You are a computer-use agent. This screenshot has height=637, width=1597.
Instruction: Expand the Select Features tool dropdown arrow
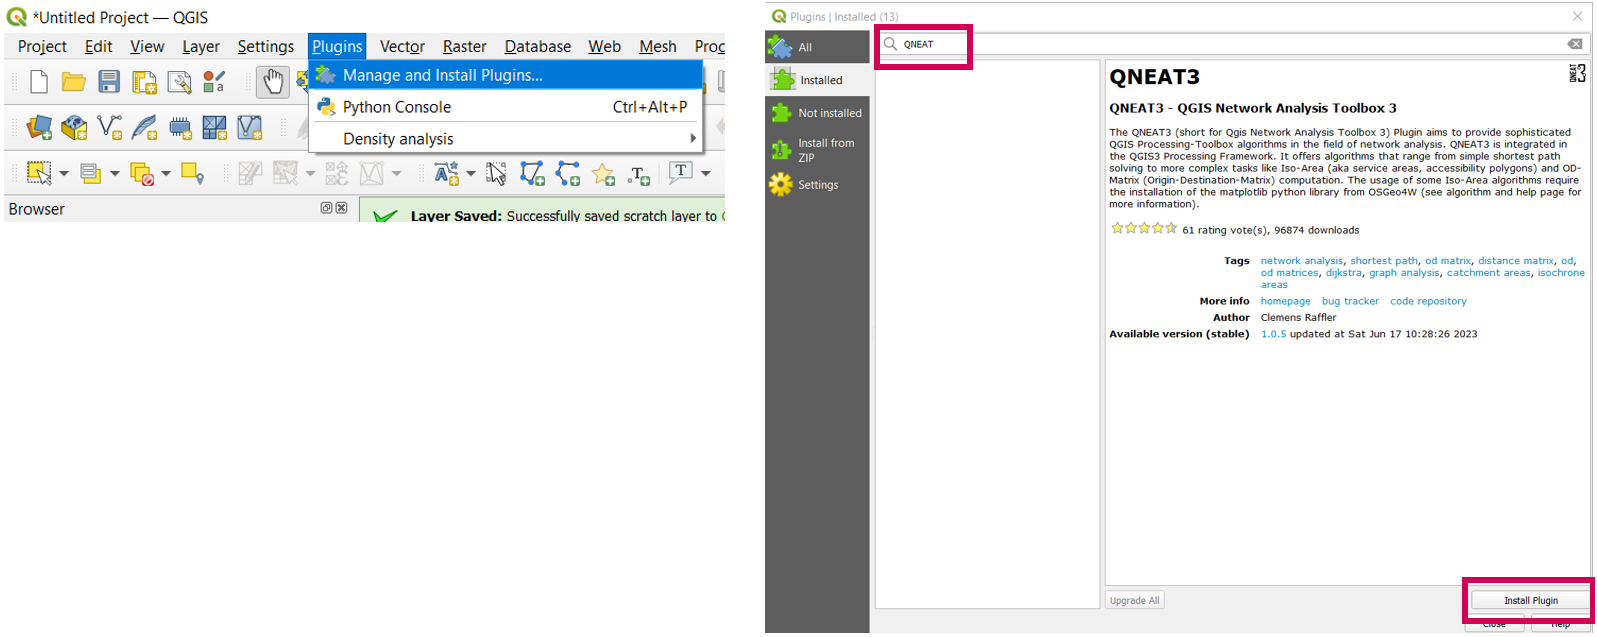(x=64, y=174)
